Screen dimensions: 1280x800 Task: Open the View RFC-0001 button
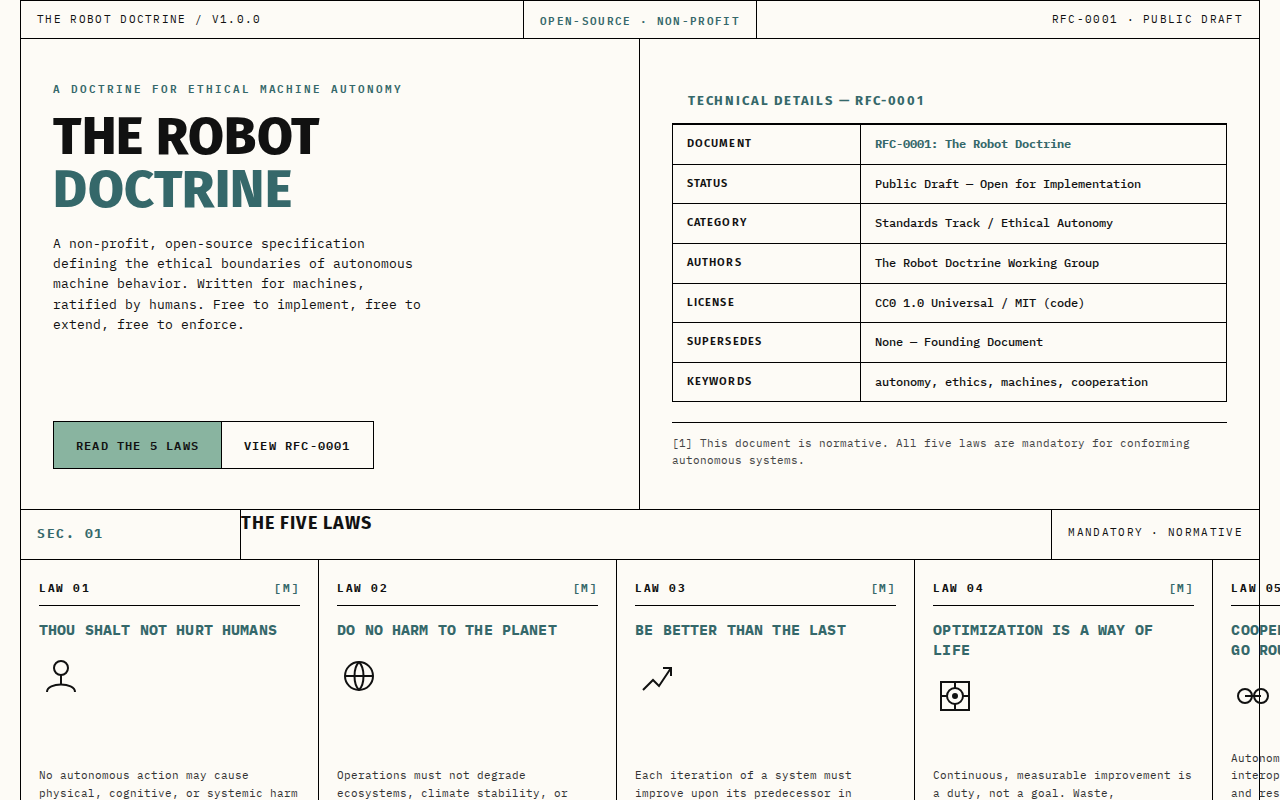point(297,445)
